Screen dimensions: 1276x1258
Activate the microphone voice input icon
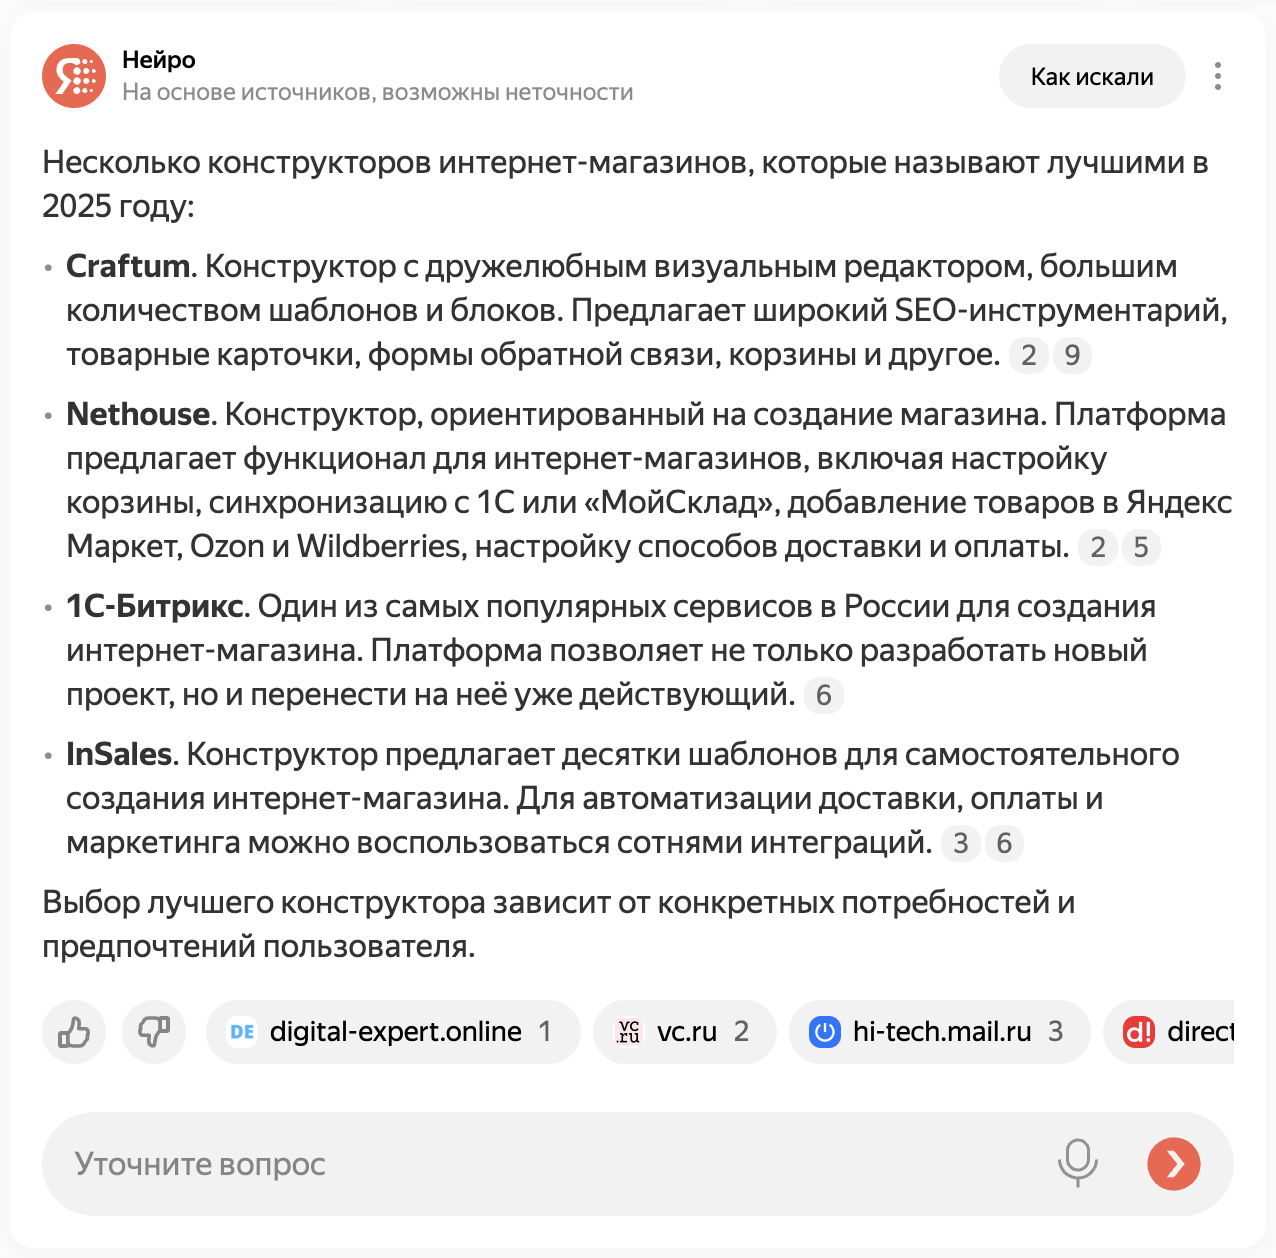click(x=1078, y=1163)
